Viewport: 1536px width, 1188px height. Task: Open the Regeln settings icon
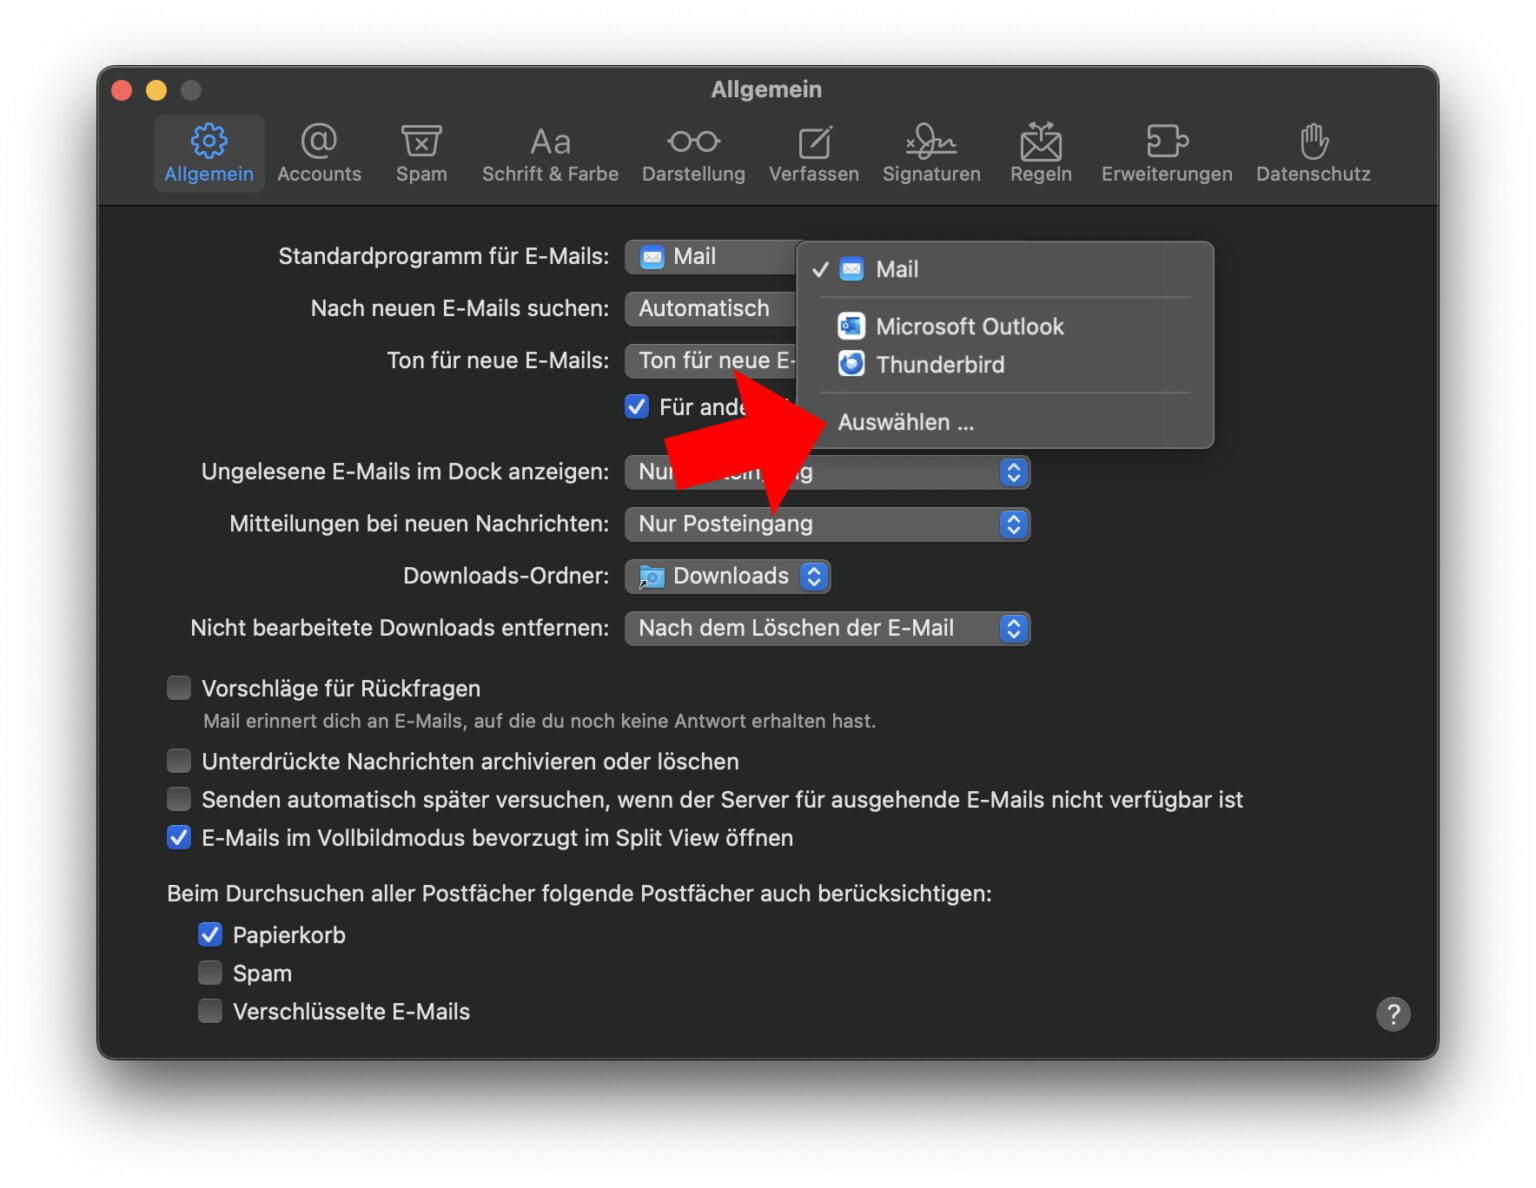[x=1040, y=152]
